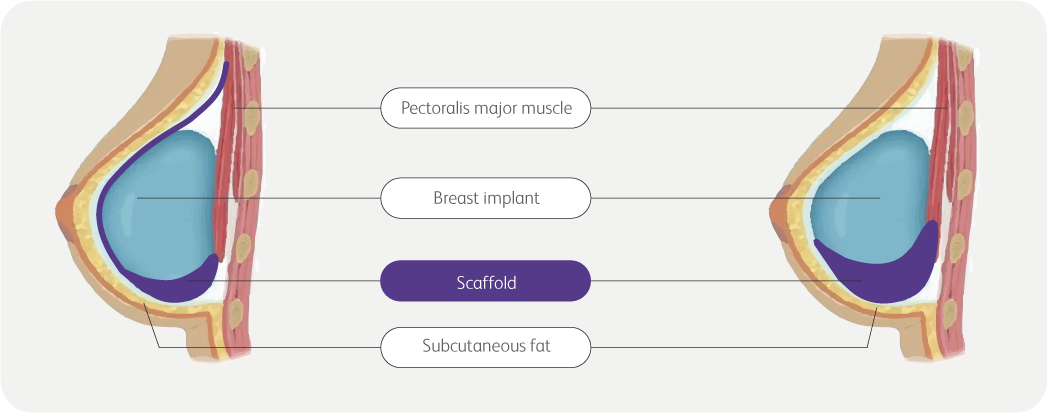The height and width of the screenshot is (413, 1047).
Task: Click the Pectoralis major muscle label
Action: coord(485,108)
